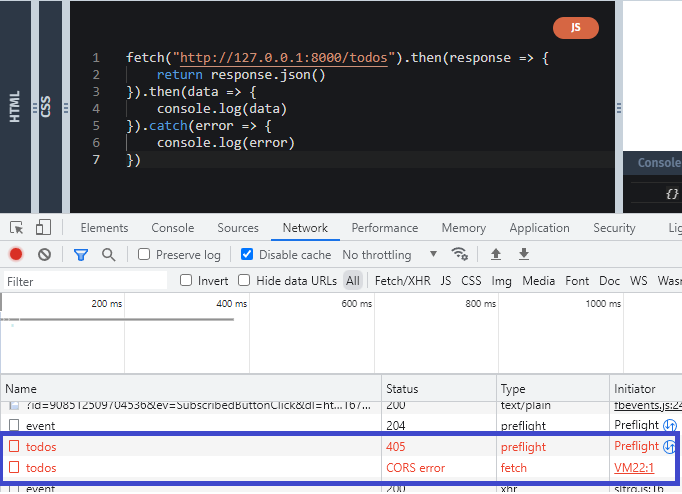This screenshot has width=682, height=494.
Task: Enable Preserve log checkbox
Action: [144, 254]
